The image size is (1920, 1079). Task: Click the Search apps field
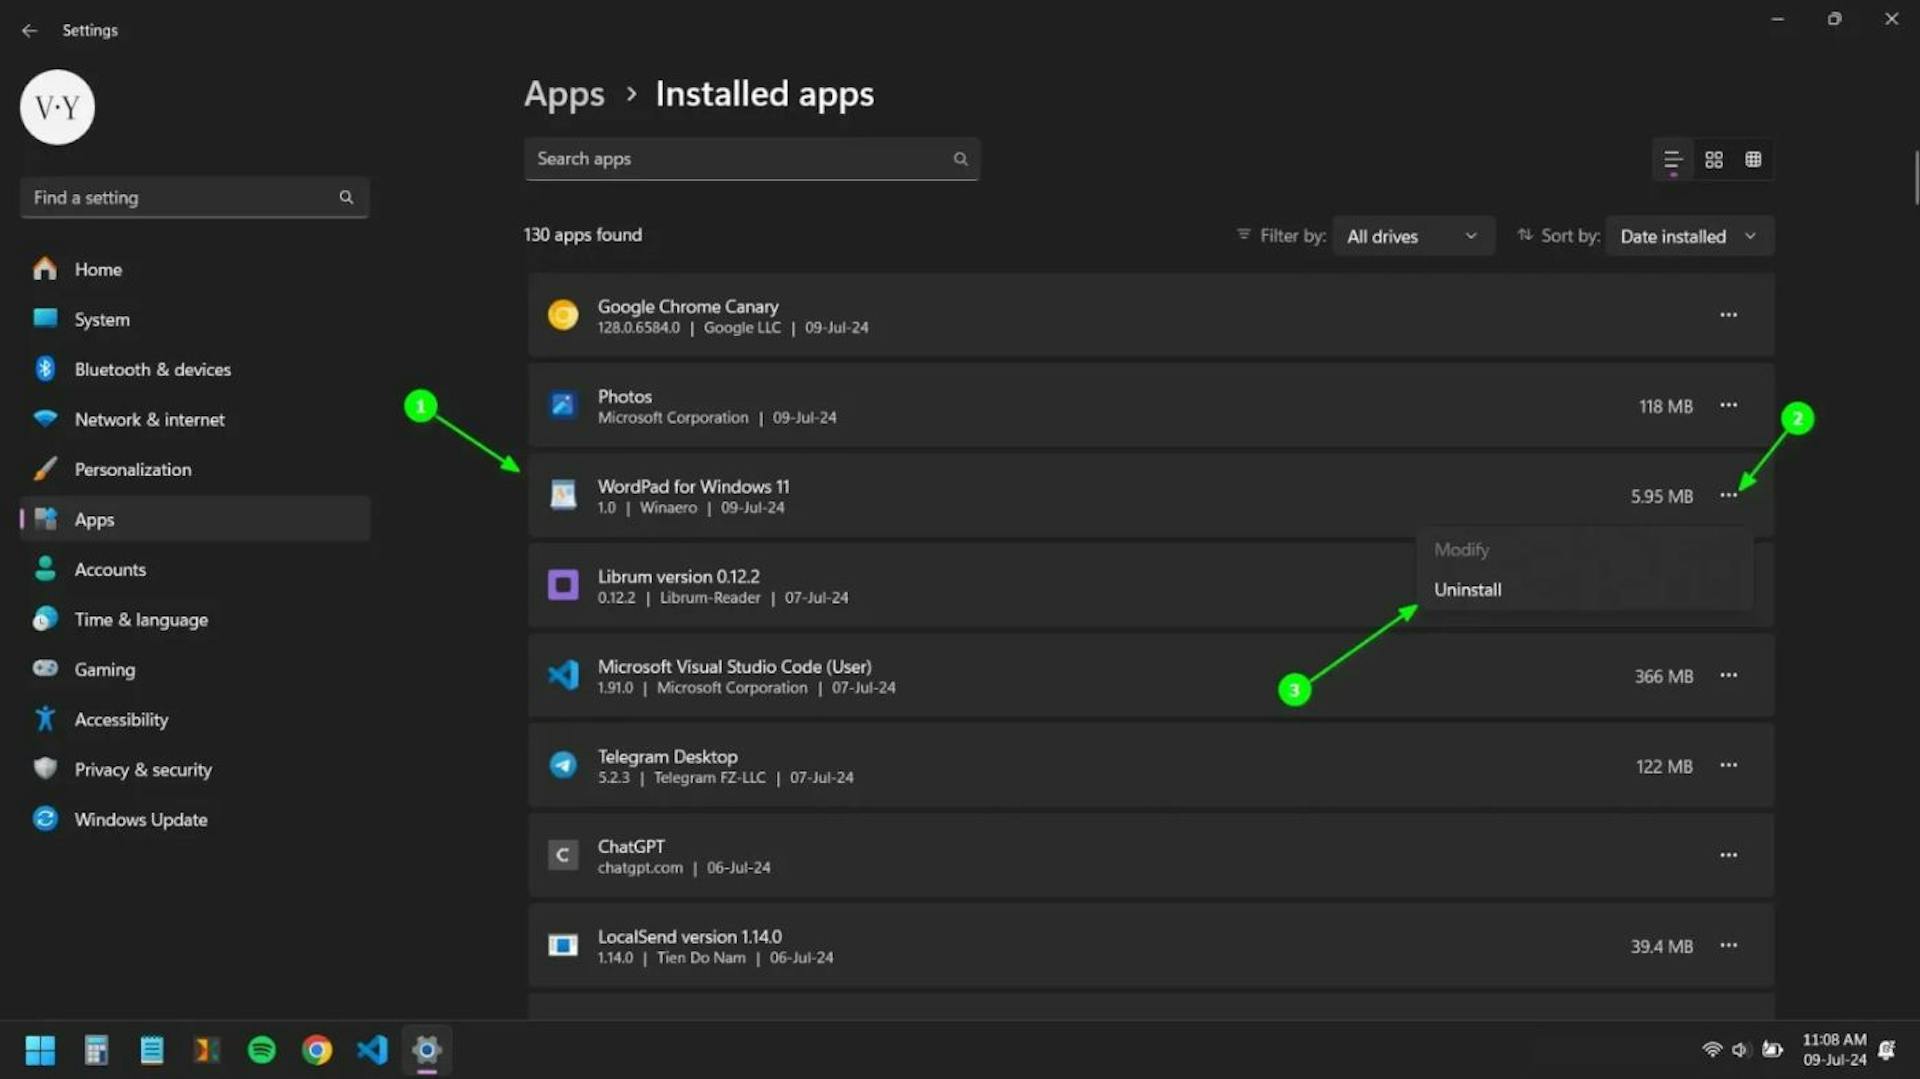click(740, 159)
